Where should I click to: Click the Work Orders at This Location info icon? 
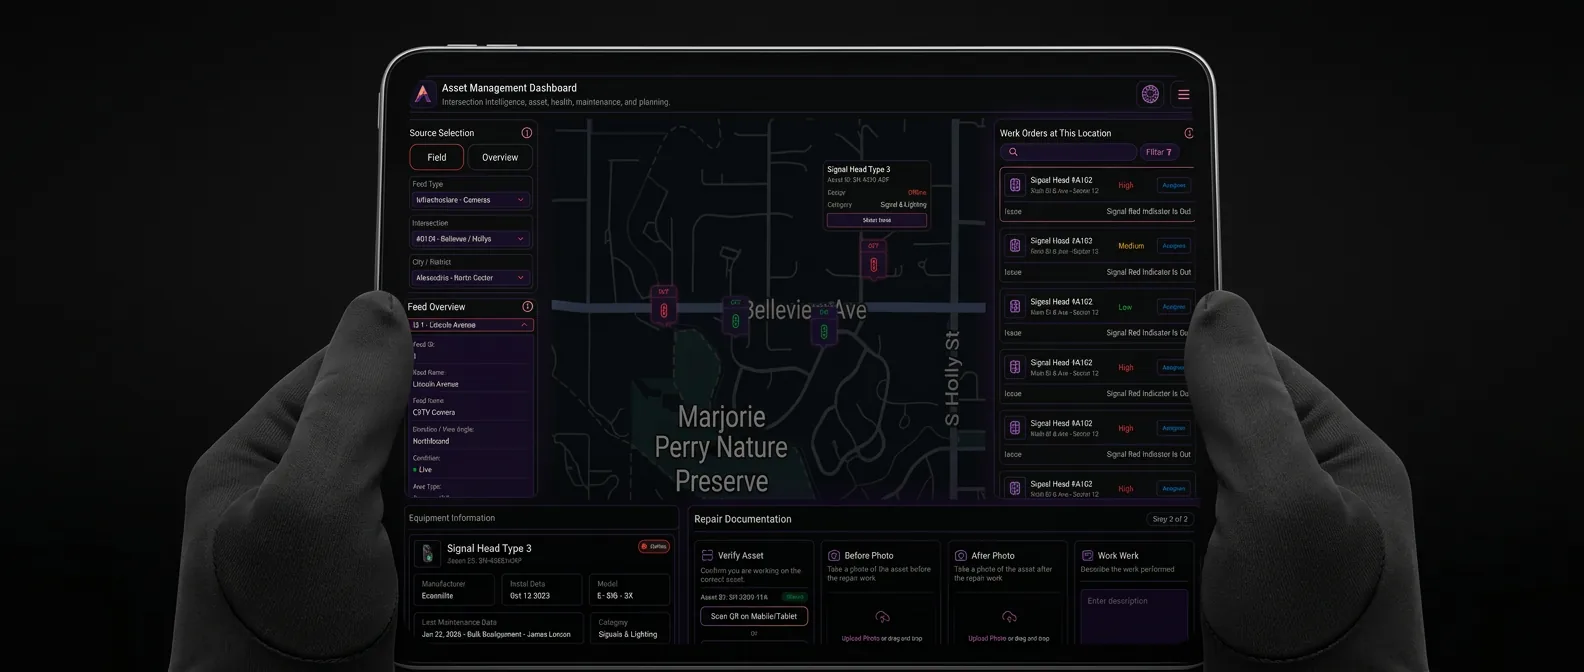point(1188,133)
